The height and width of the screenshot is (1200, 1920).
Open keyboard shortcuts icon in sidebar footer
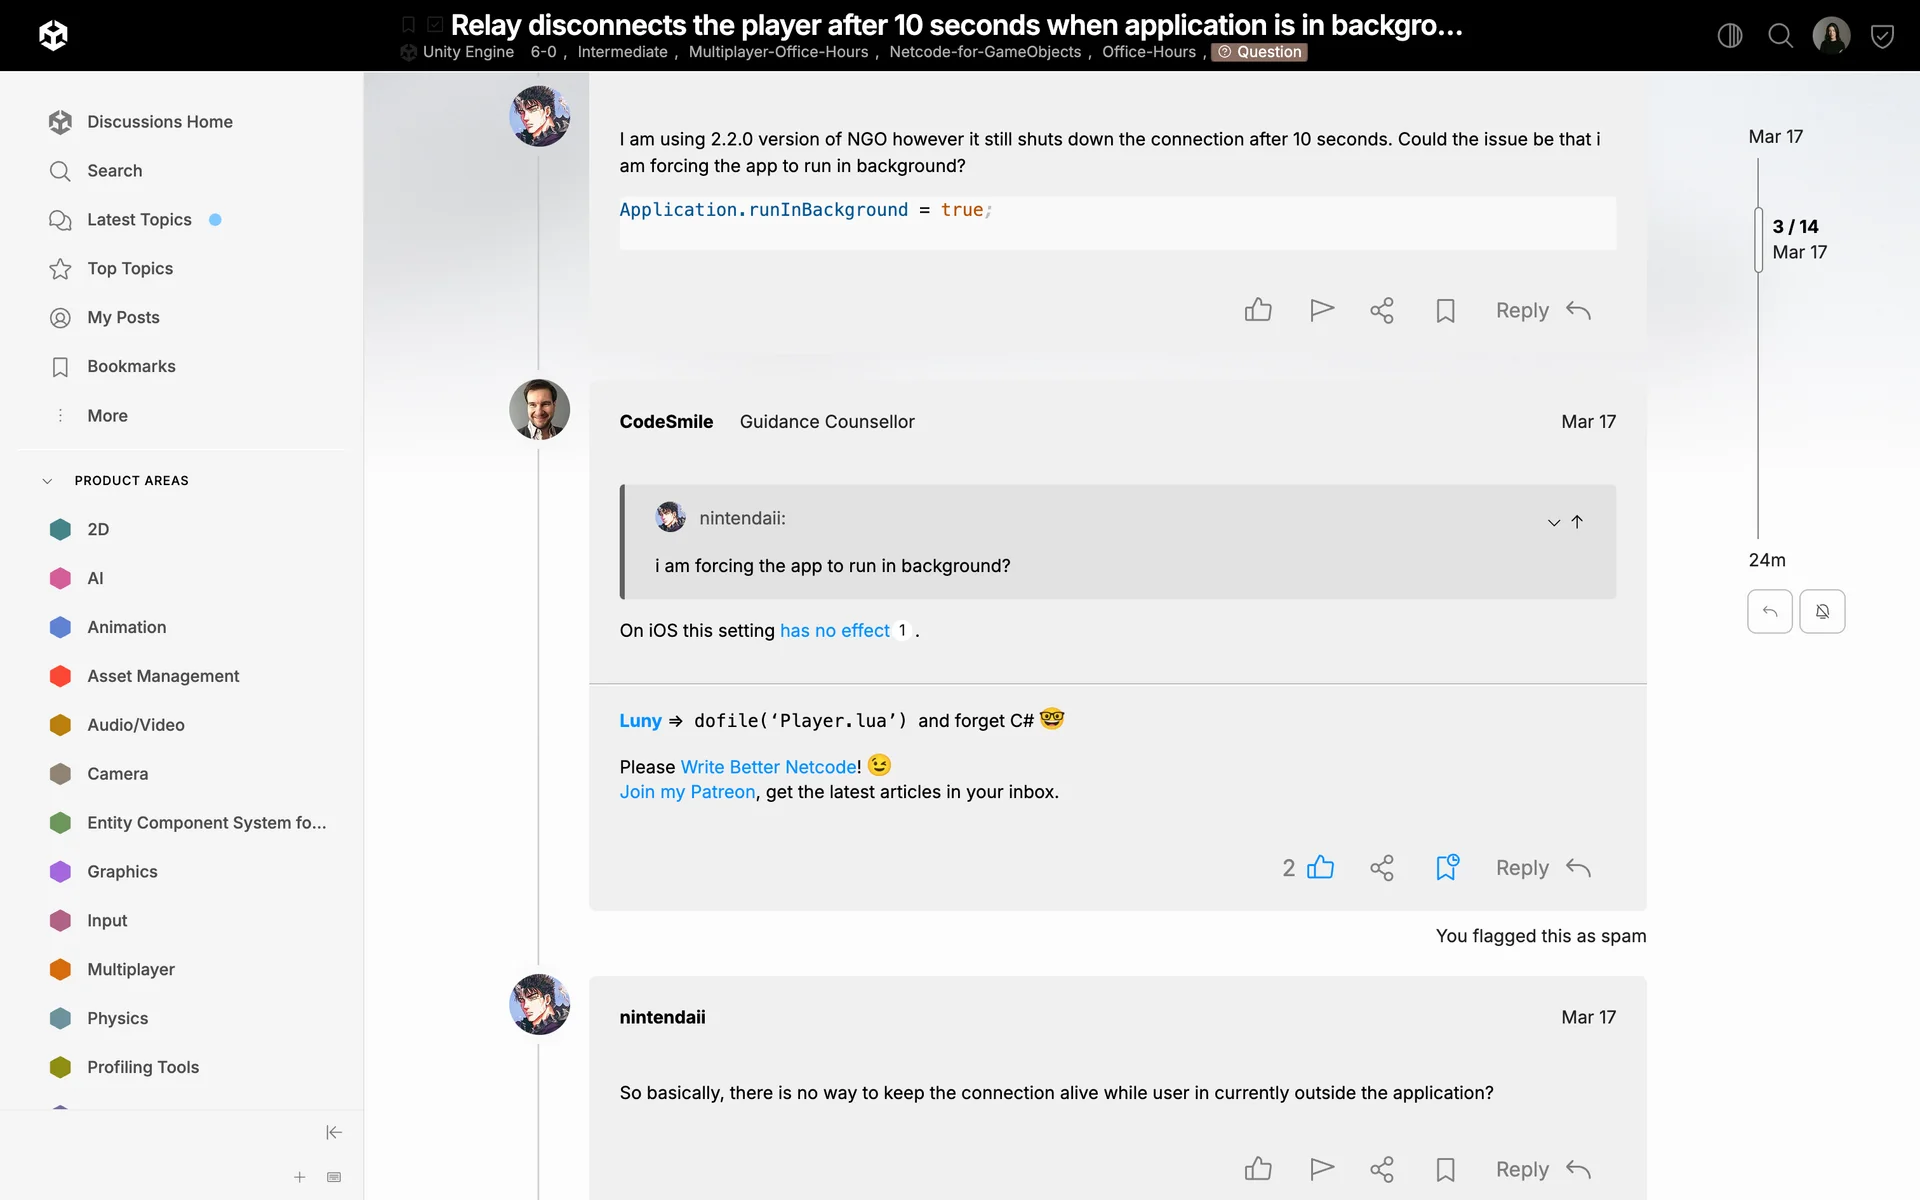334,1177
